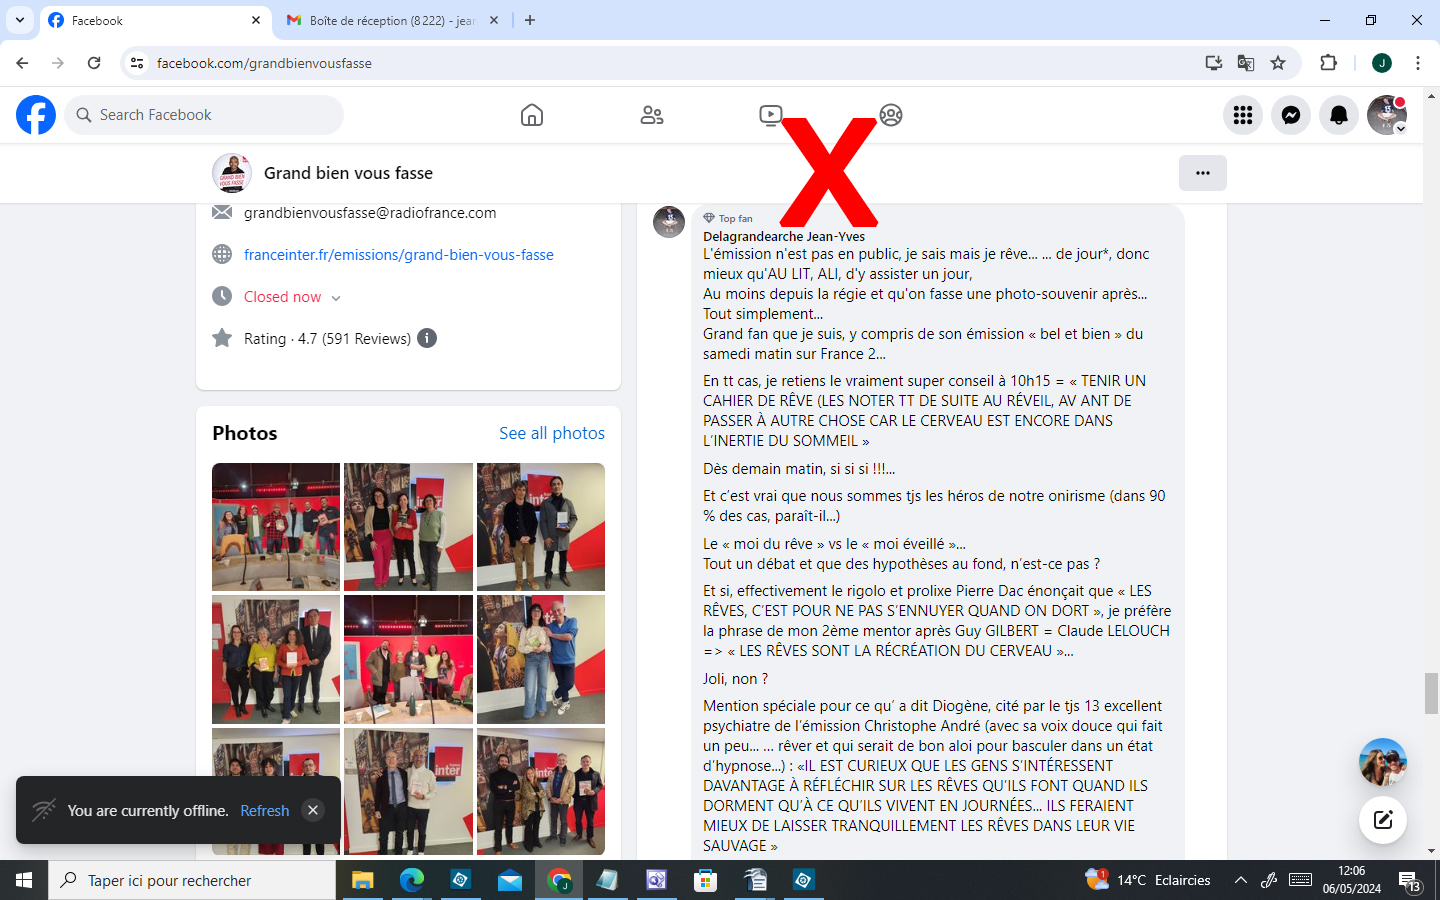Click the taskbar clock and date
Viewport: 1440px width, 900px height.
(1352, 880)
